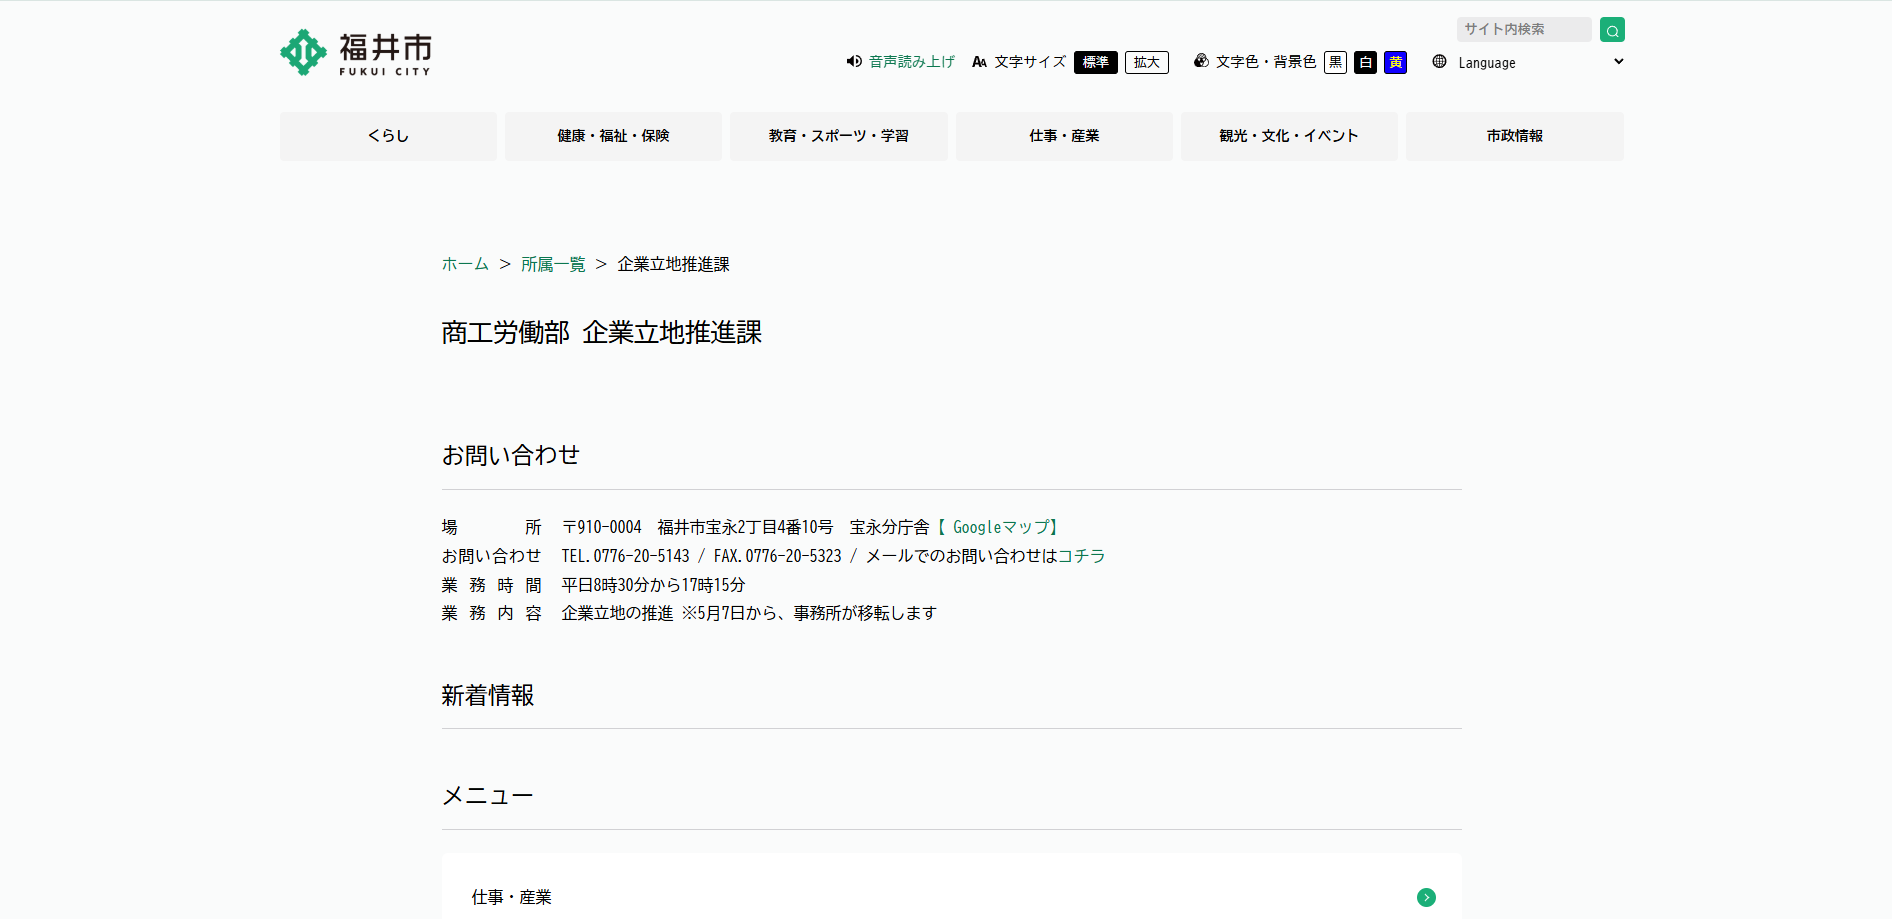Click the コチラ mail inquiry link
Image resolution: width=1892 pixels, height=919 pixels.
tap(1082, 556)
